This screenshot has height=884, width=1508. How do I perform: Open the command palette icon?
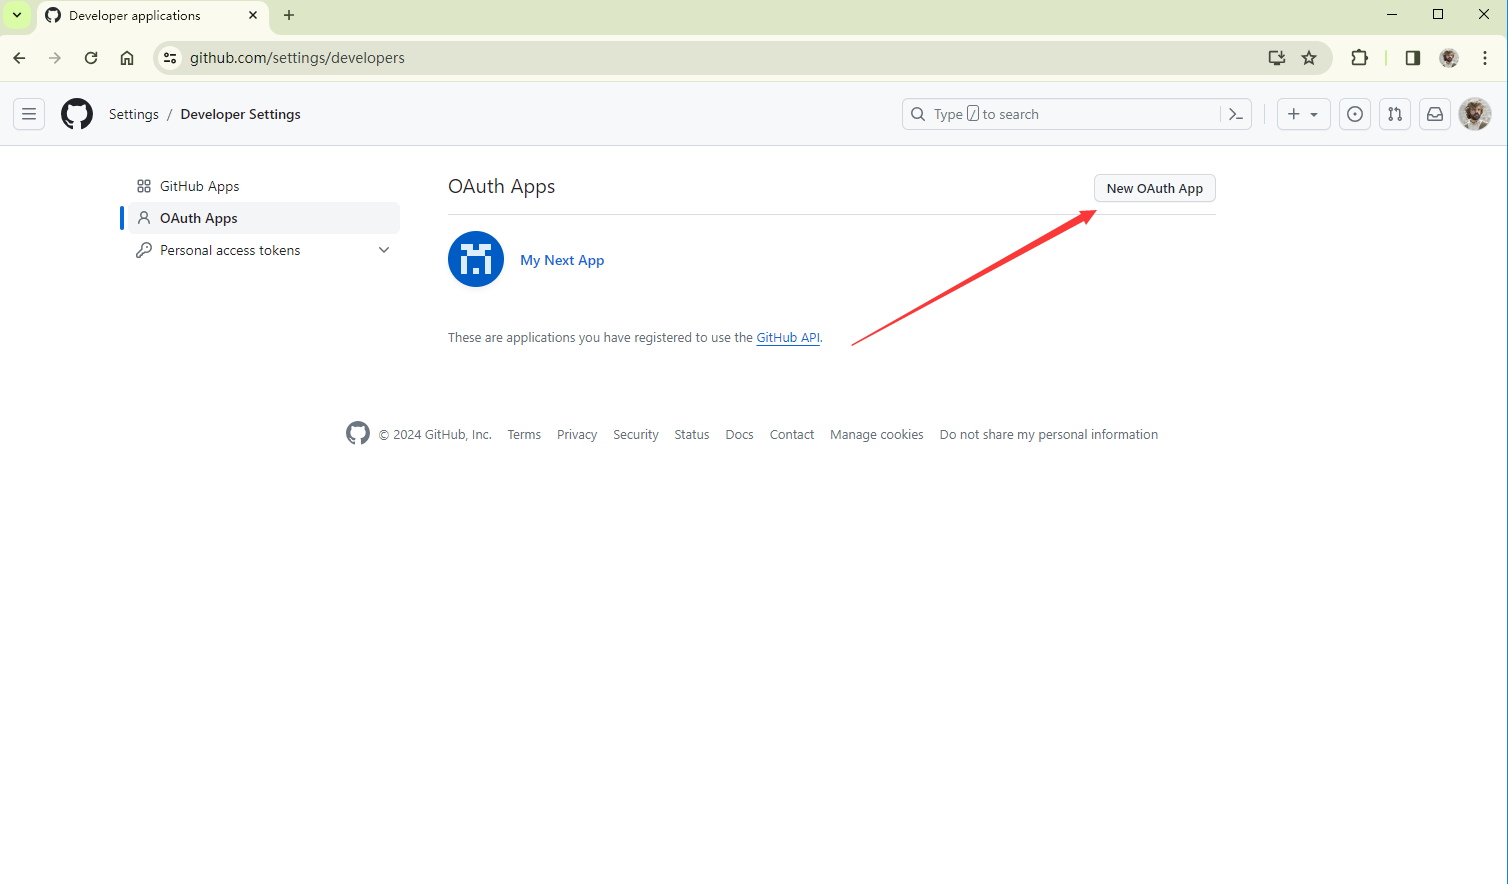click(1236, 114)
